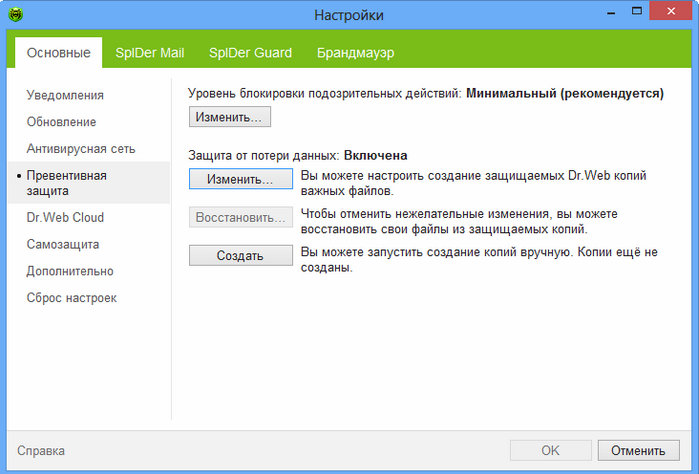Click the disabled Восстановить button

[241, 217]
